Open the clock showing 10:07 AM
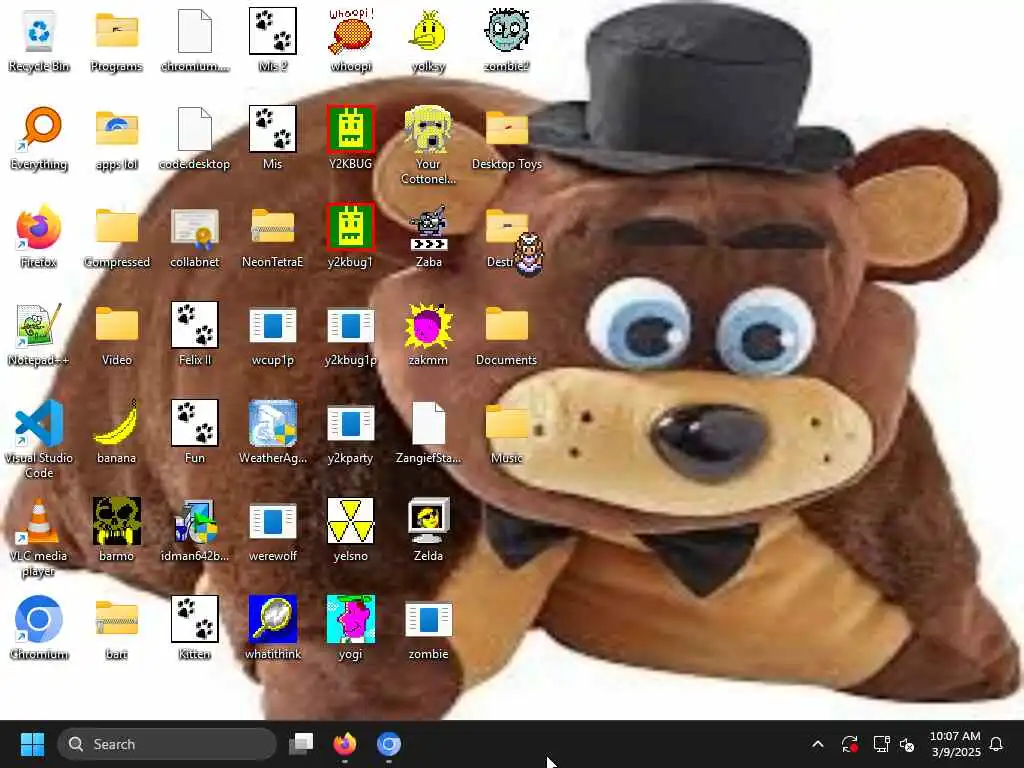This screenshot has width=1024, height=768. point(955,744)
